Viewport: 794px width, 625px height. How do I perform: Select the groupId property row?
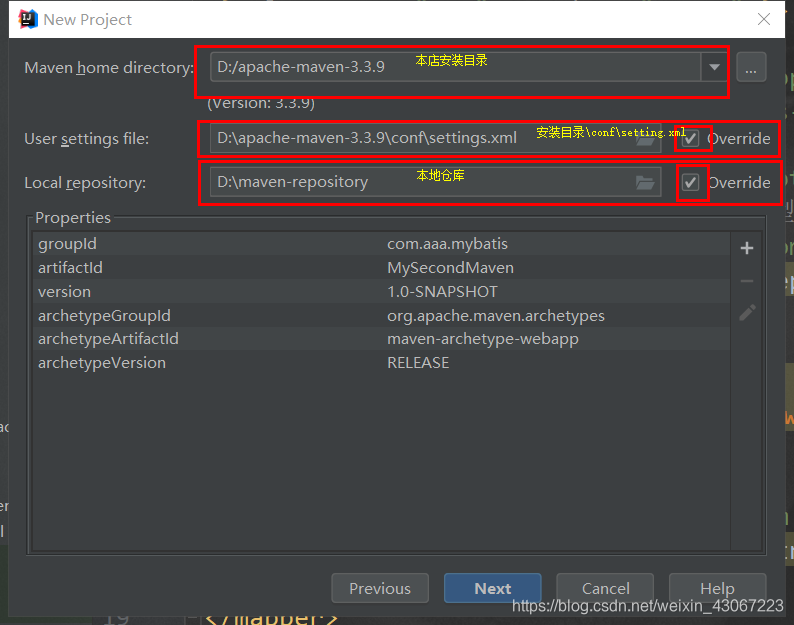pyautogui.click(x=381, y=244)
